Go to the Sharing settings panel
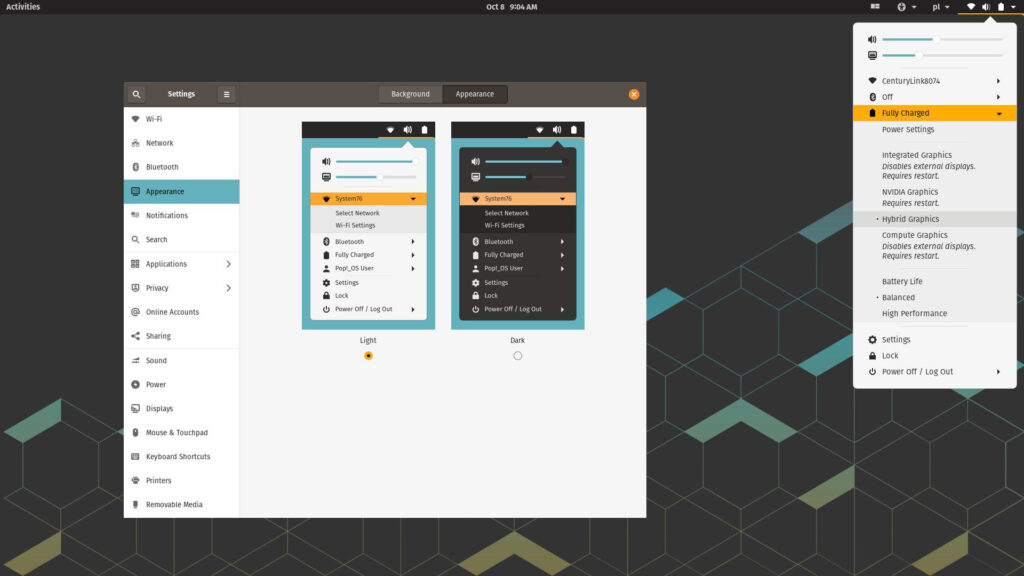1024x576 pixels. (182, 336)
